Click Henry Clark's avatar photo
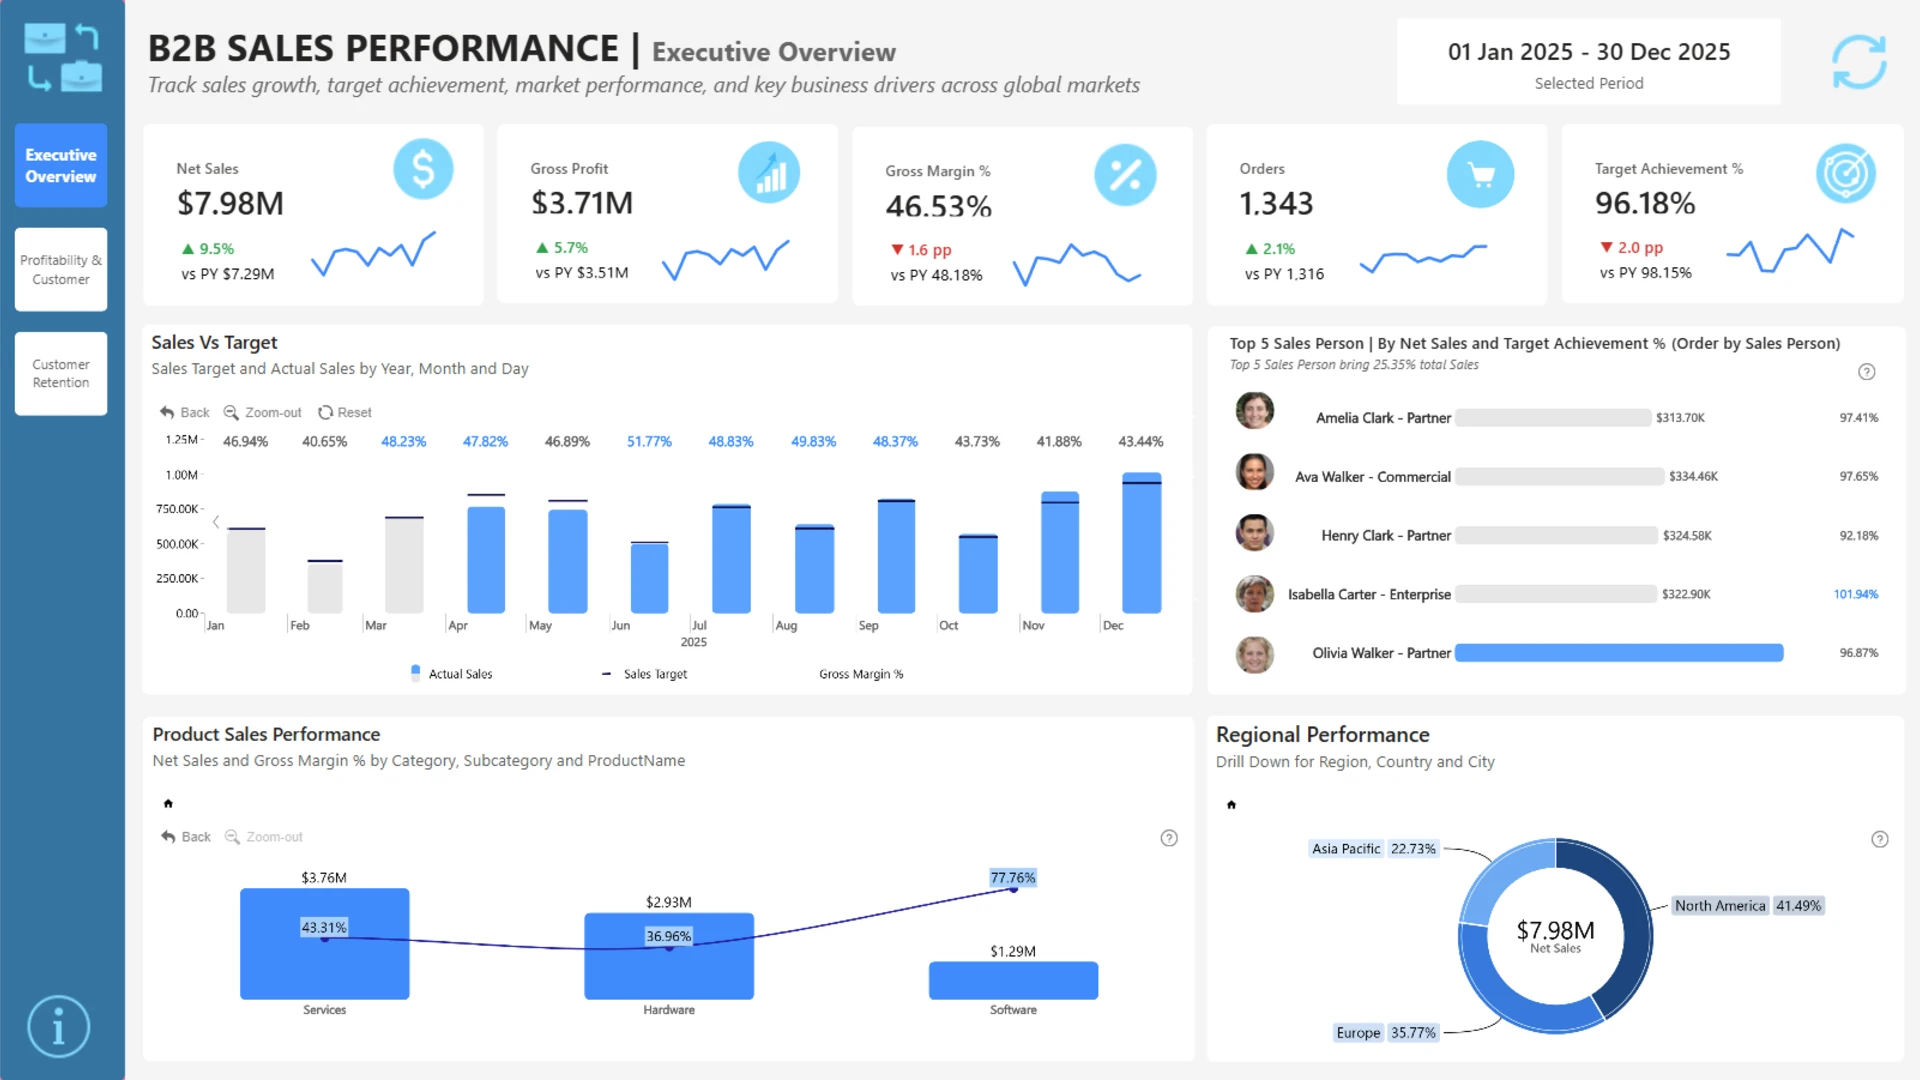This screenshot has width=1920, height=1080. click(1254, 532)
